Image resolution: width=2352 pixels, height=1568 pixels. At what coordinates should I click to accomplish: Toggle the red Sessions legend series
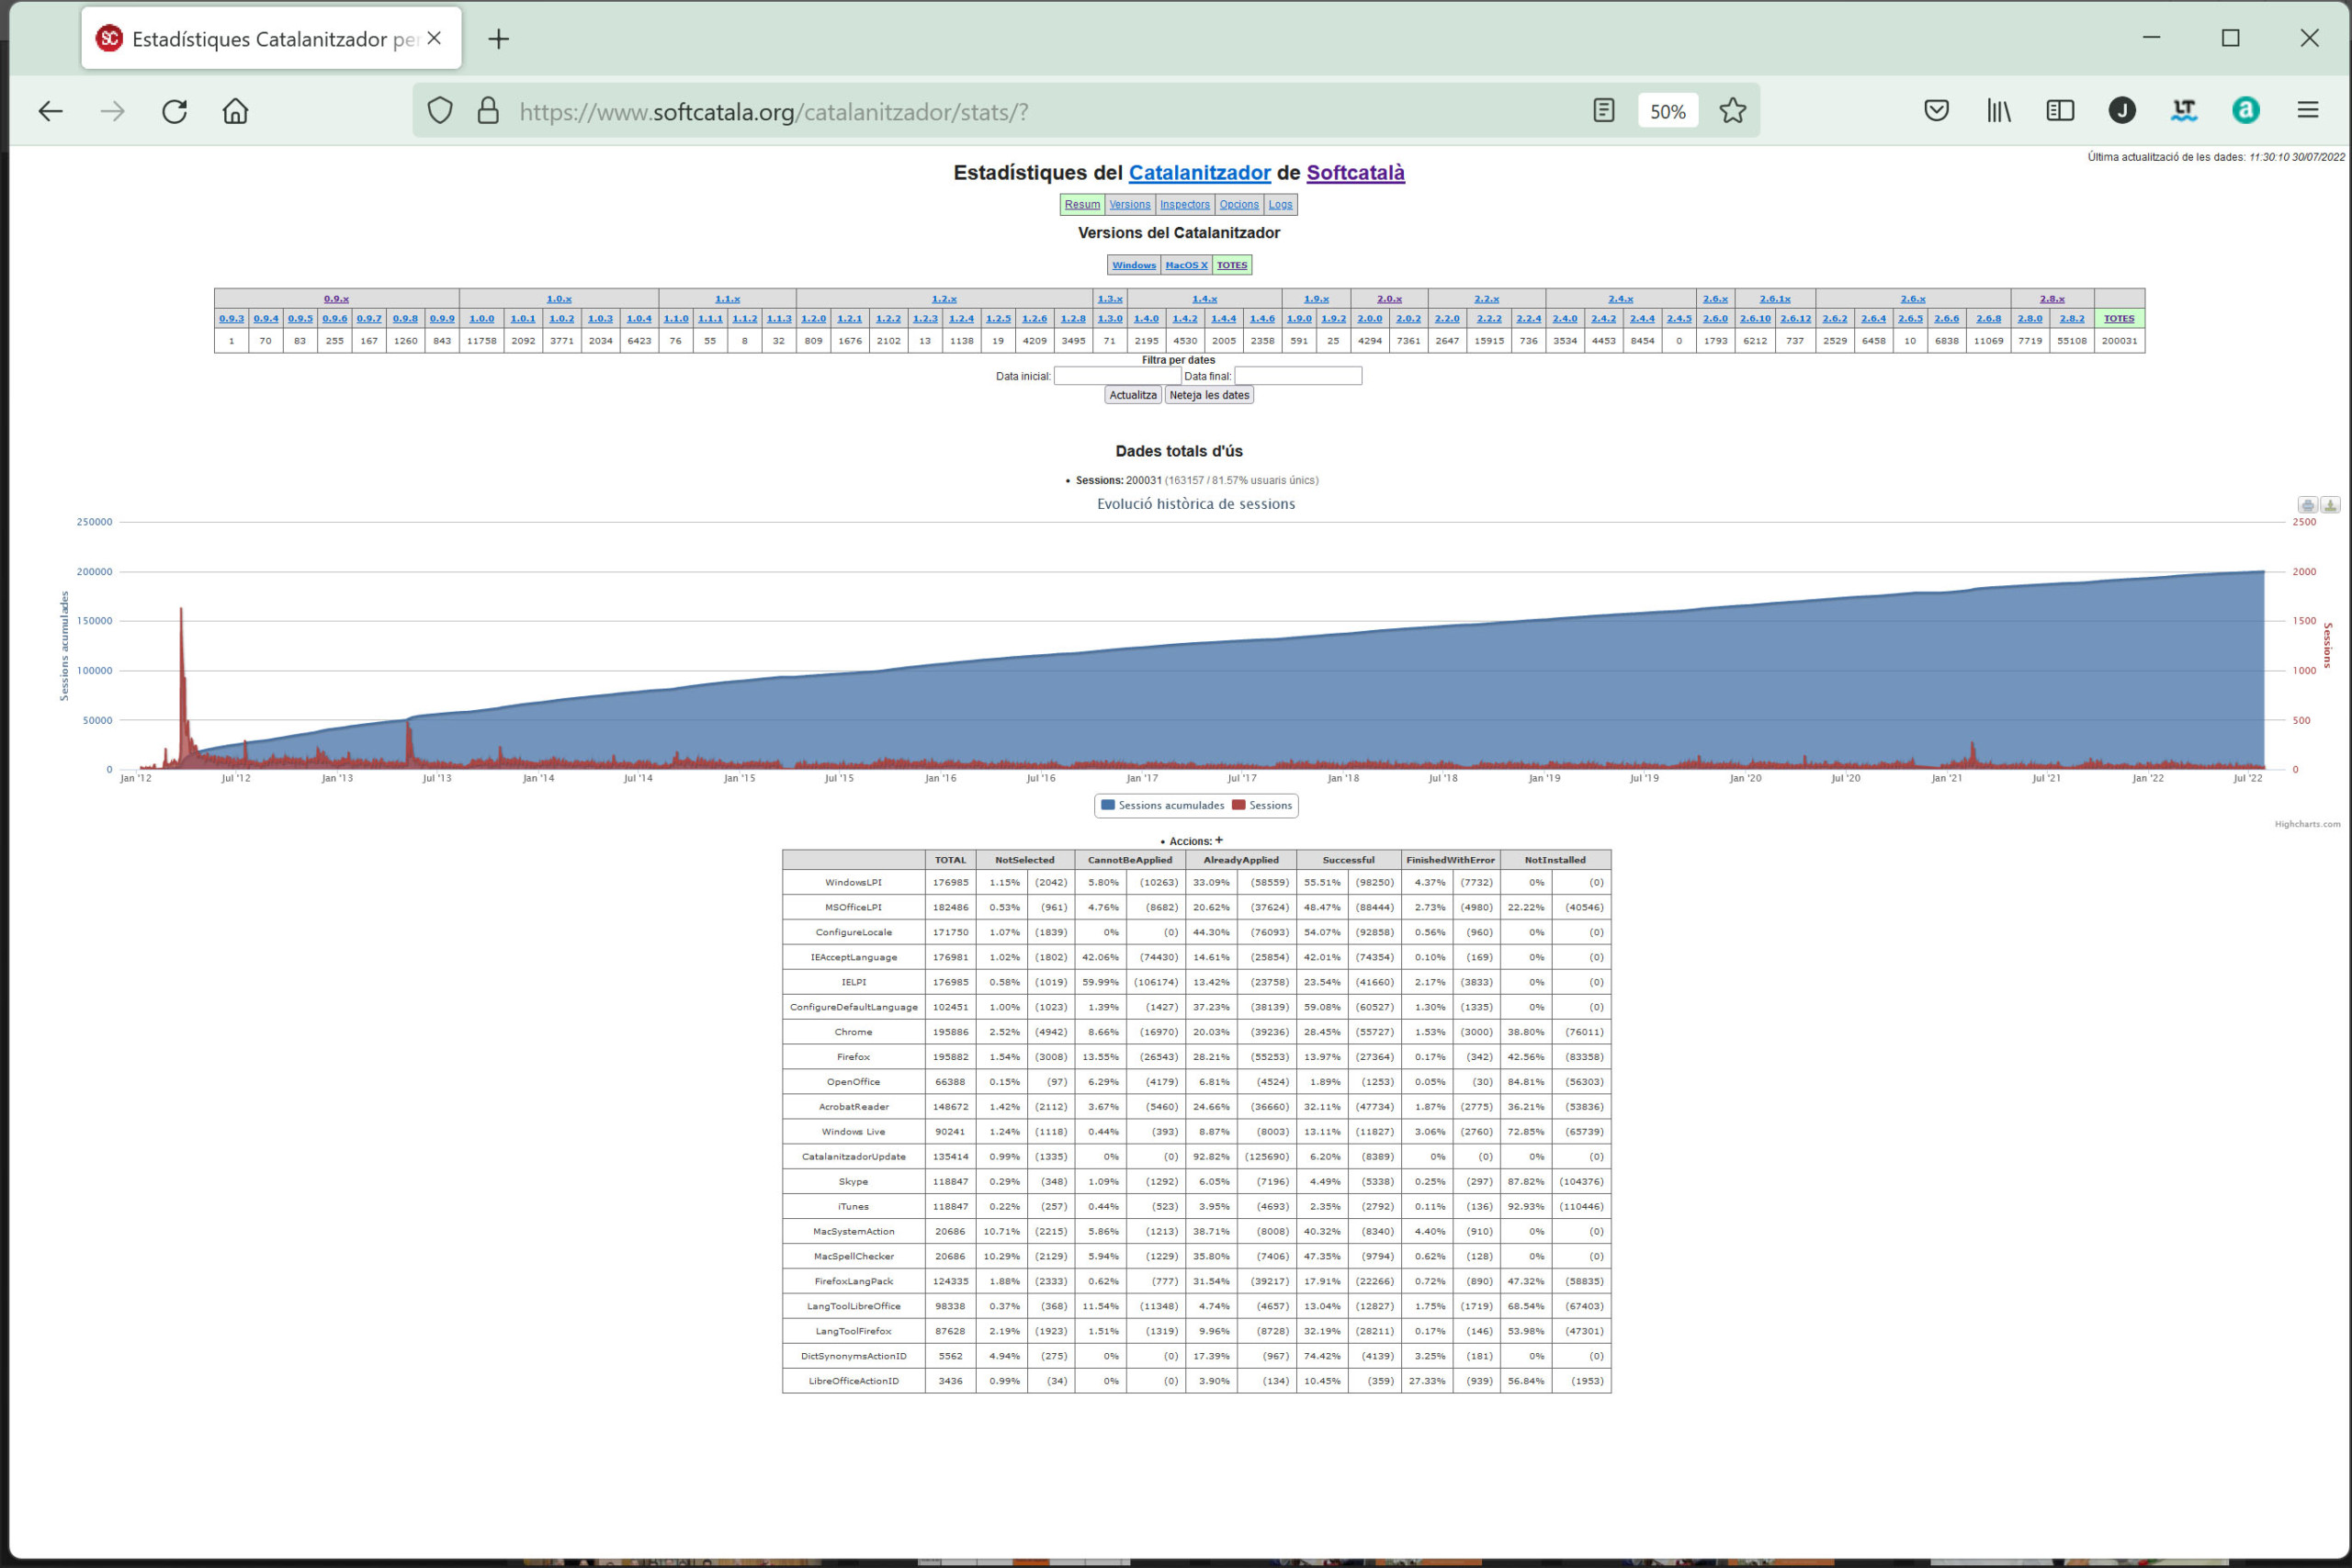(x=1262, y=805)
